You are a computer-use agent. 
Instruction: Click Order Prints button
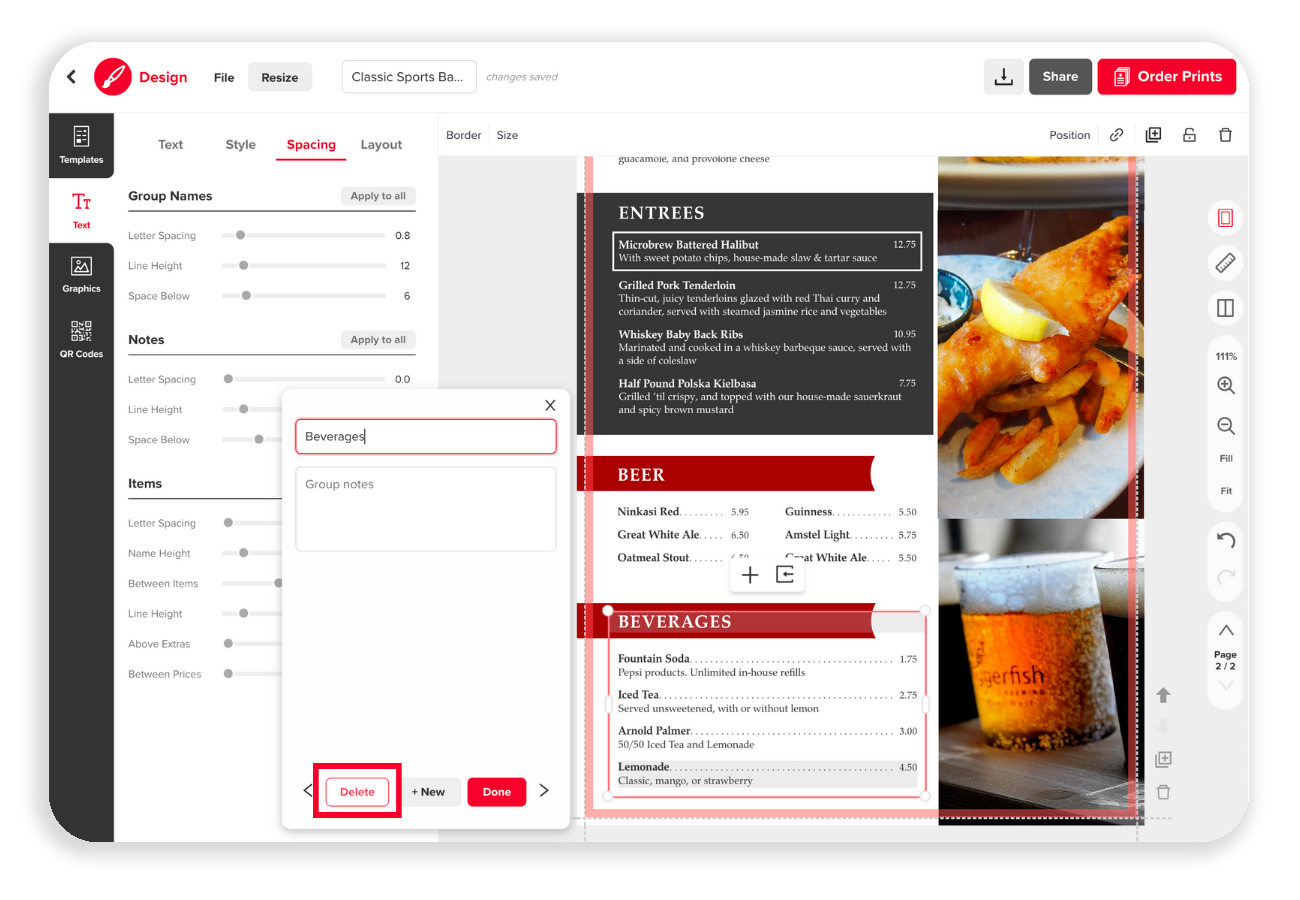[x=1167, y=77]
